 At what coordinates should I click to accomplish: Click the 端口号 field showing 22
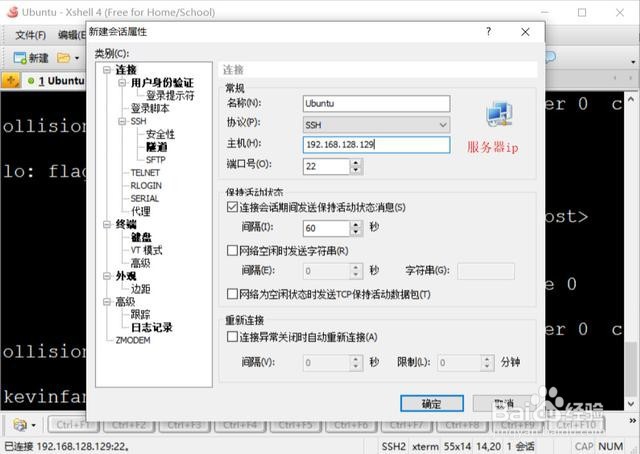[326, 166]
